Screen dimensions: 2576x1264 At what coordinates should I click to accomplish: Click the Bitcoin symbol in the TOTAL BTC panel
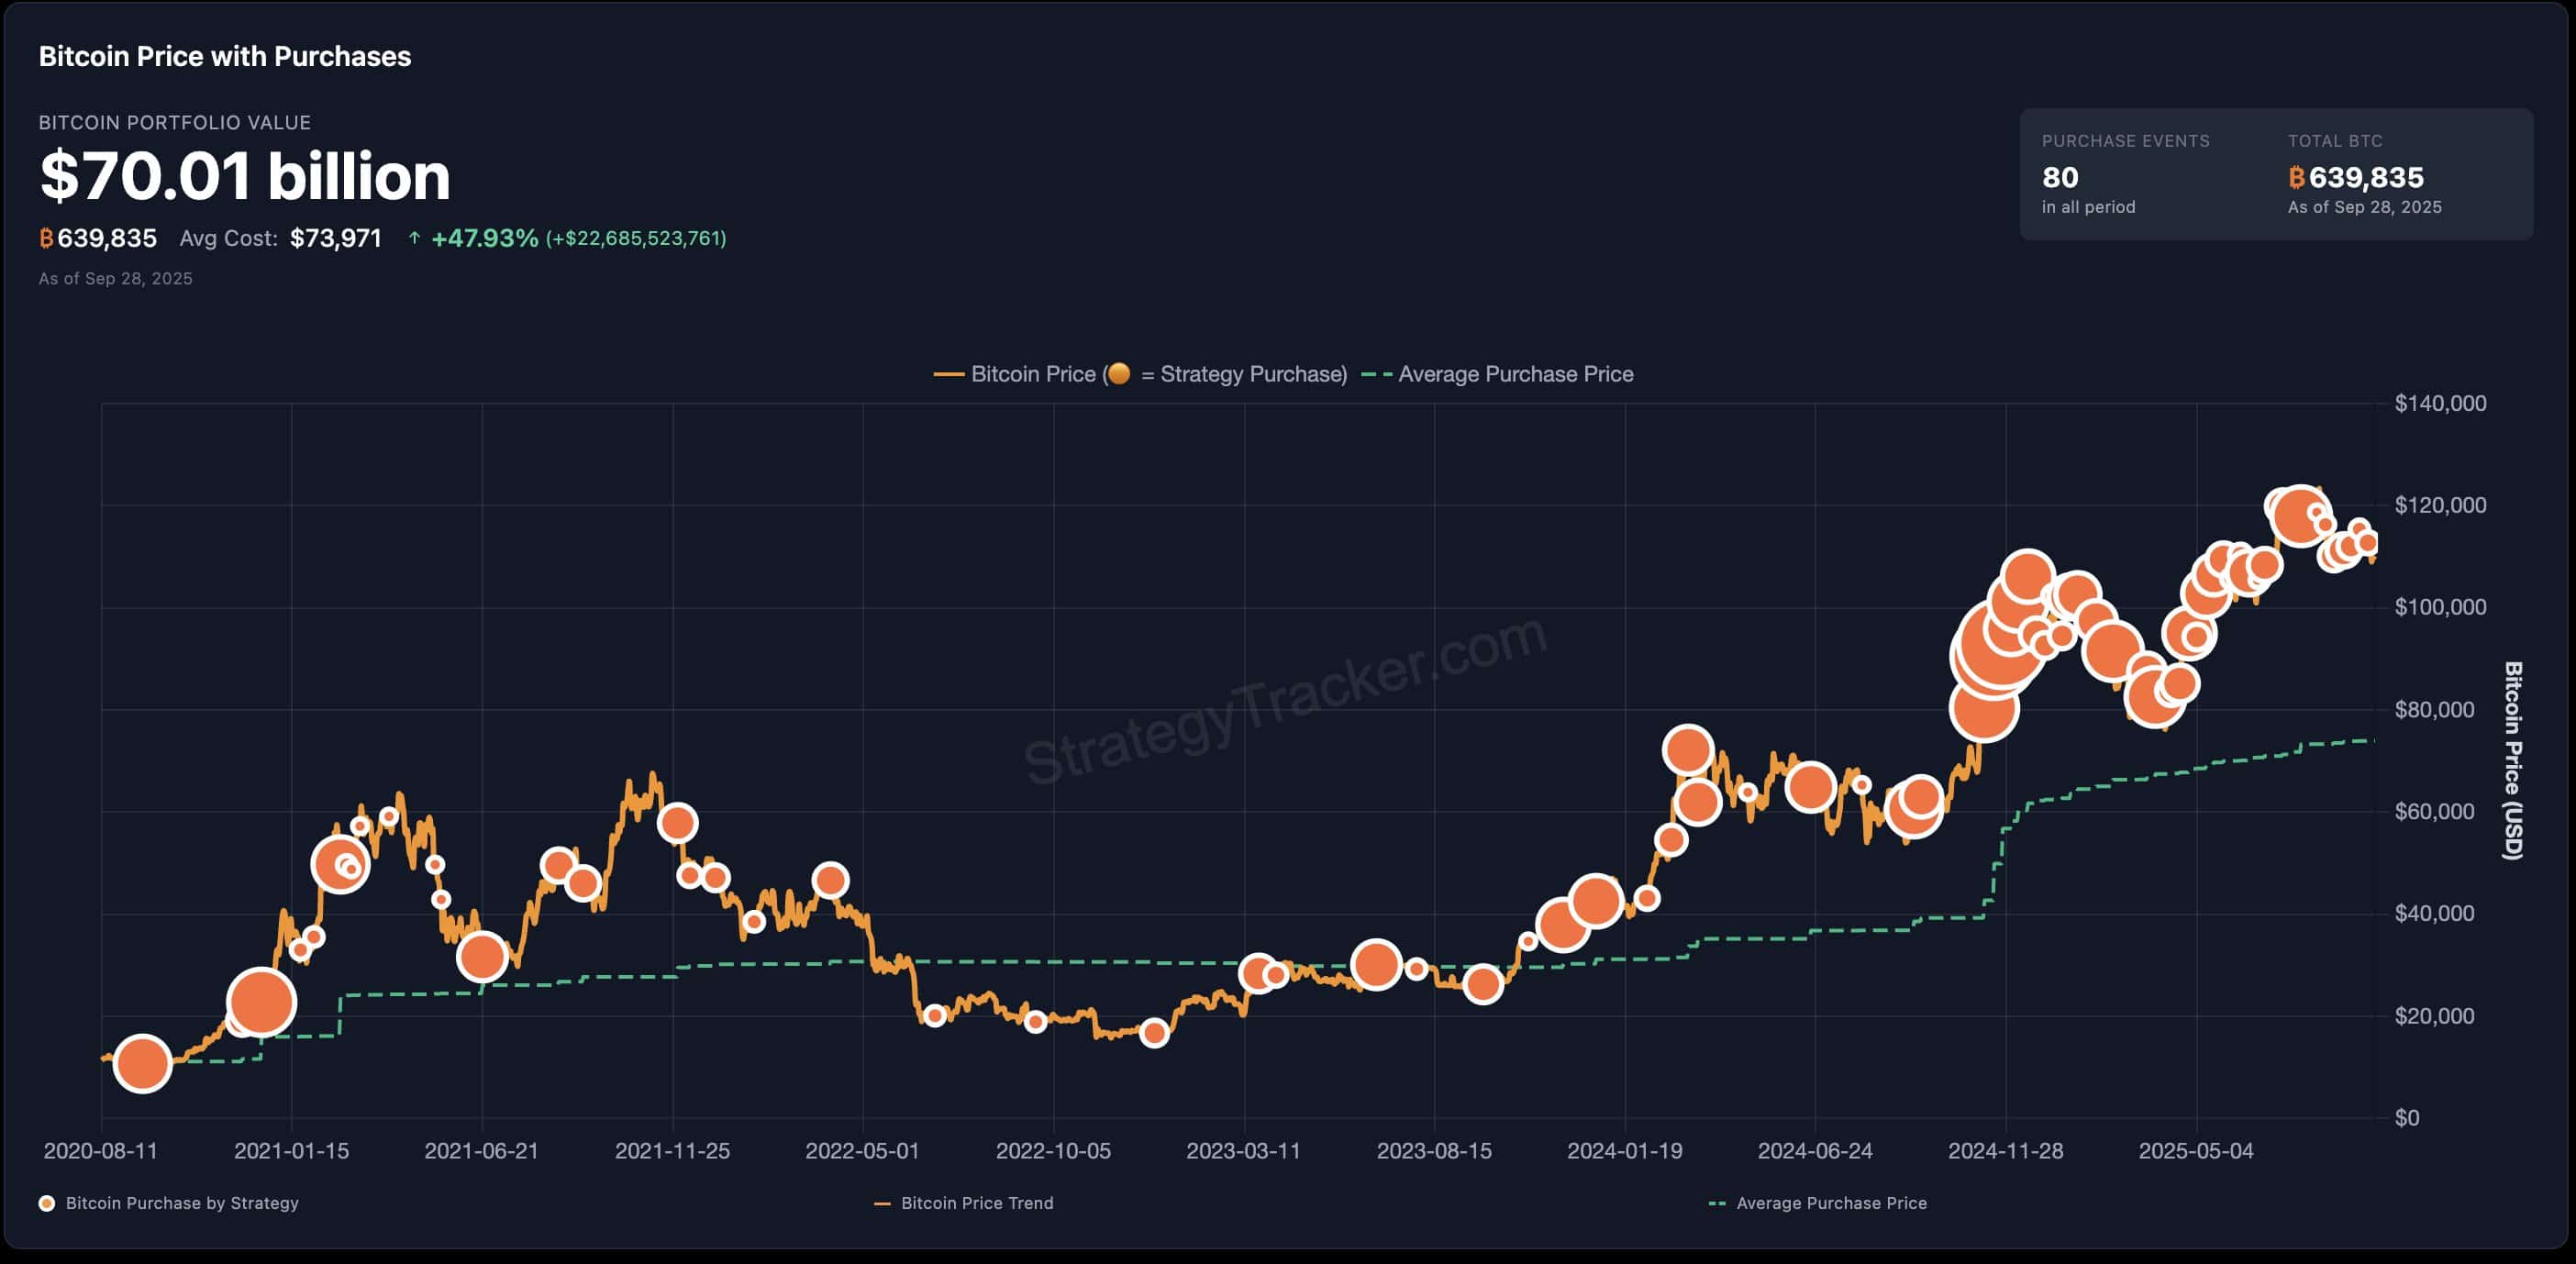(x=2295, y=179)
